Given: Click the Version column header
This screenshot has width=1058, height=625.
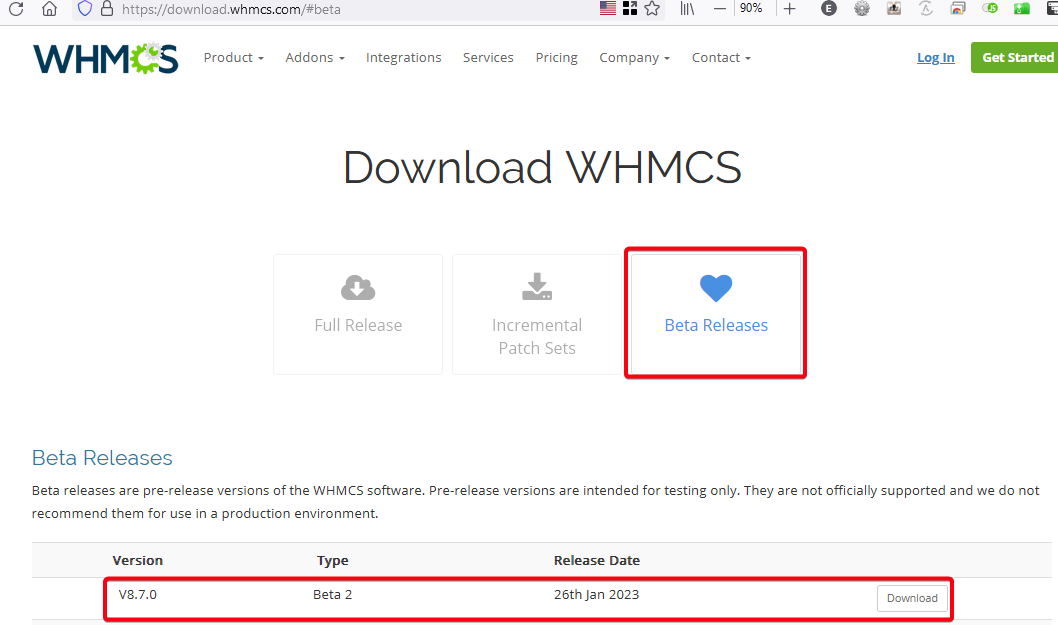Looking at the screenshot, I should [138, 560].
